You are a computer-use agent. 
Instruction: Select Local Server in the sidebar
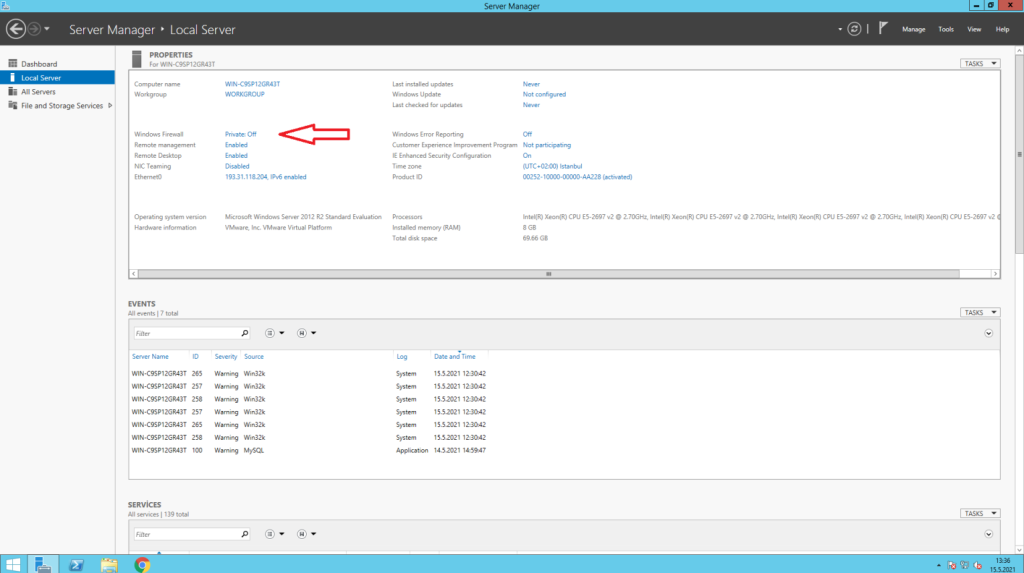tap(57, 78)
